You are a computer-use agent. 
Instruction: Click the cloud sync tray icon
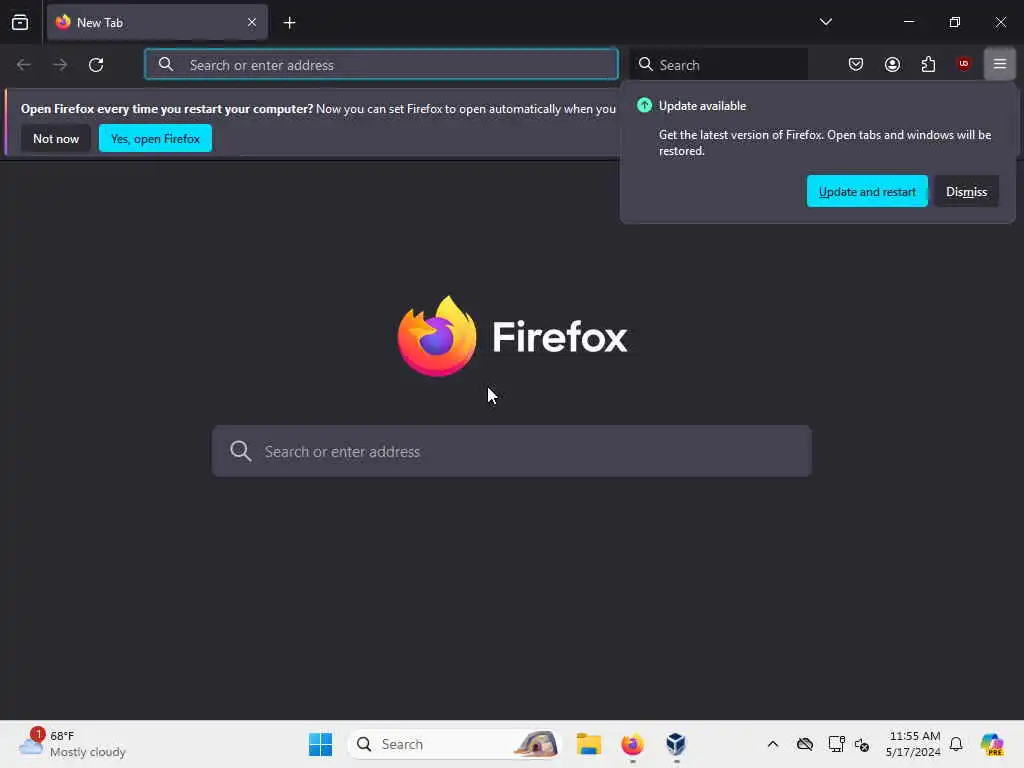pos(805,744)
